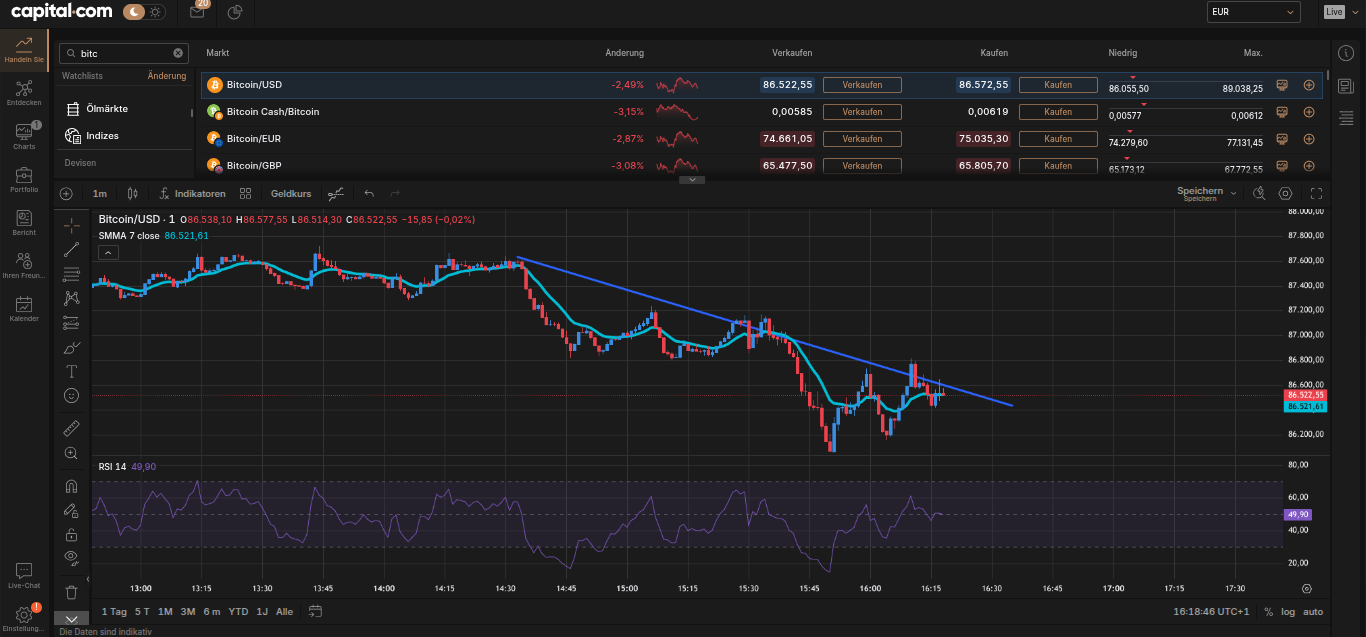Remove drawings using the trash icon

click(71, 592)
